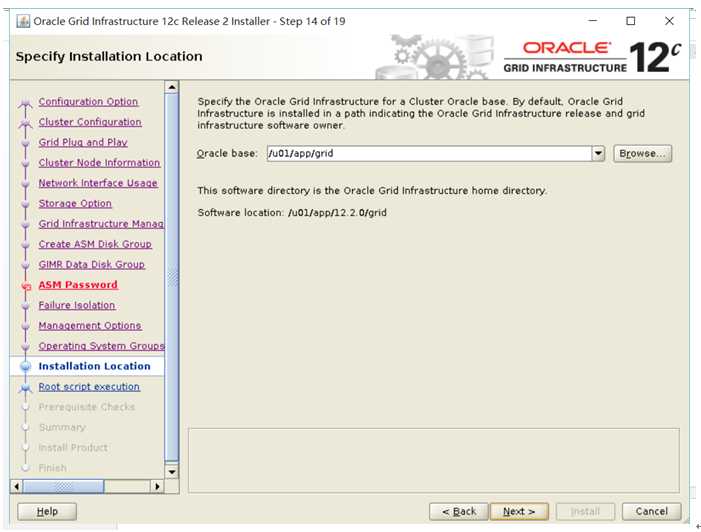Click into the Oracle base path field
Image resolution: width=701 pixels, height=532 pixels.
(x=429, y=153)
